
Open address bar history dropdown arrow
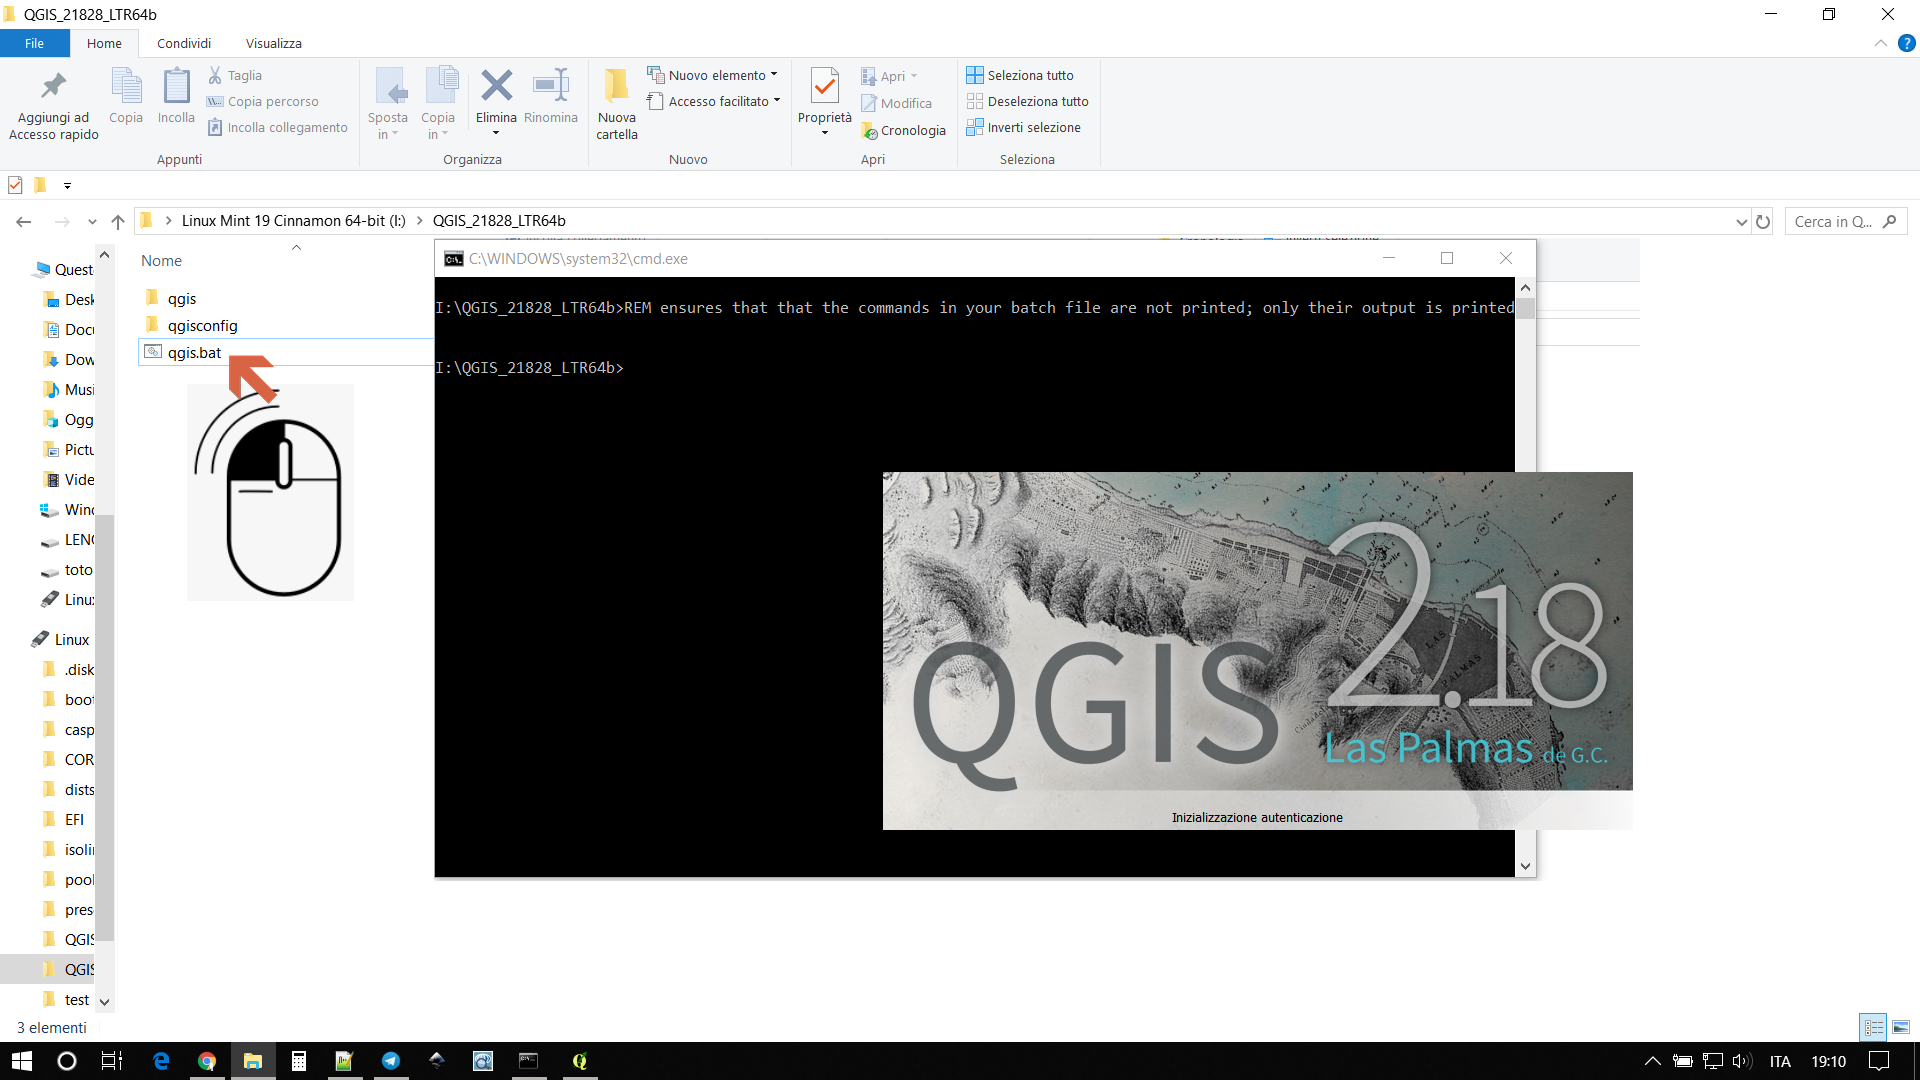click(1741, 222)
